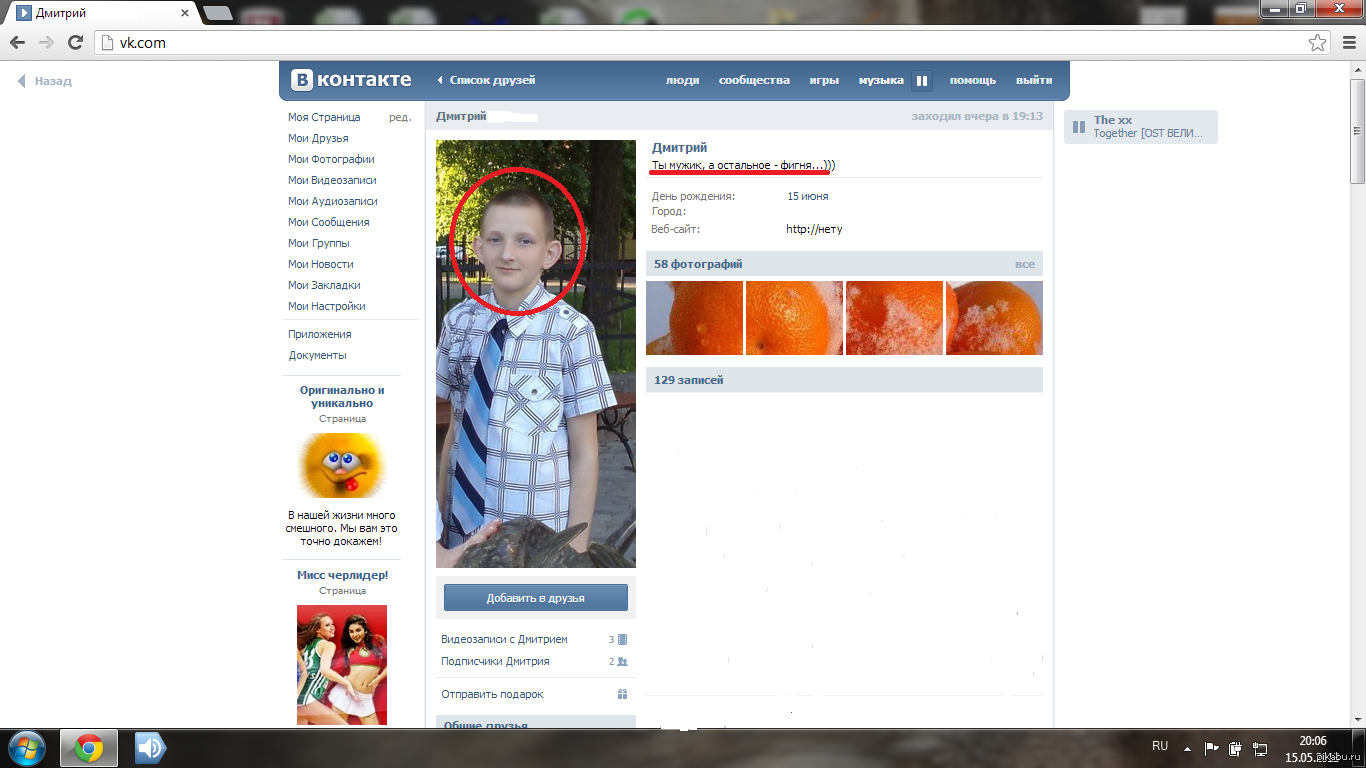Open Мои Друзья
1366x768 pixels.
pyautogui.click(x=318, y=138)
